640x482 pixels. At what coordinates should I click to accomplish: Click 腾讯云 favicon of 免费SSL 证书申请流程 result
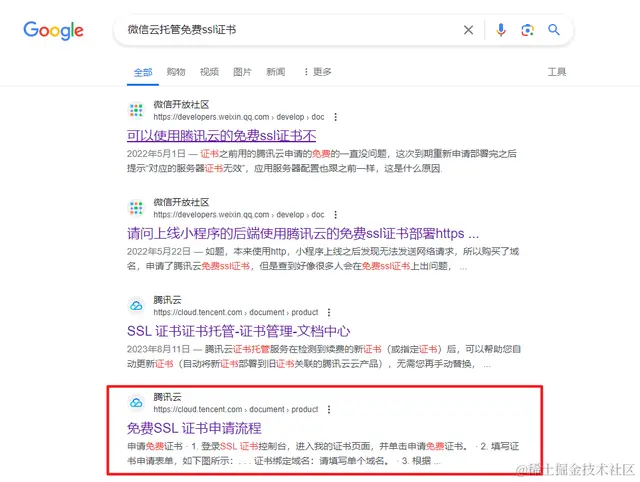tap(136, 403)
